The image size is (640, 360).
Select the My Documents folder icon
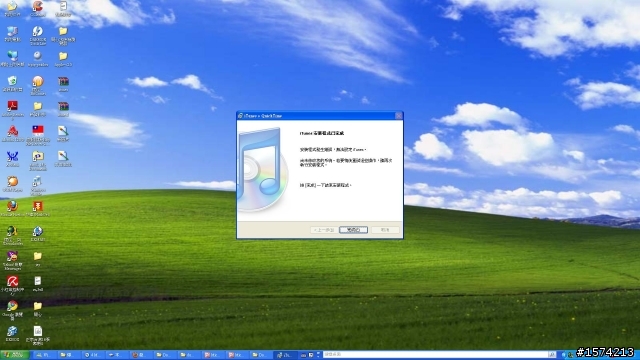[x=12, y=9]
